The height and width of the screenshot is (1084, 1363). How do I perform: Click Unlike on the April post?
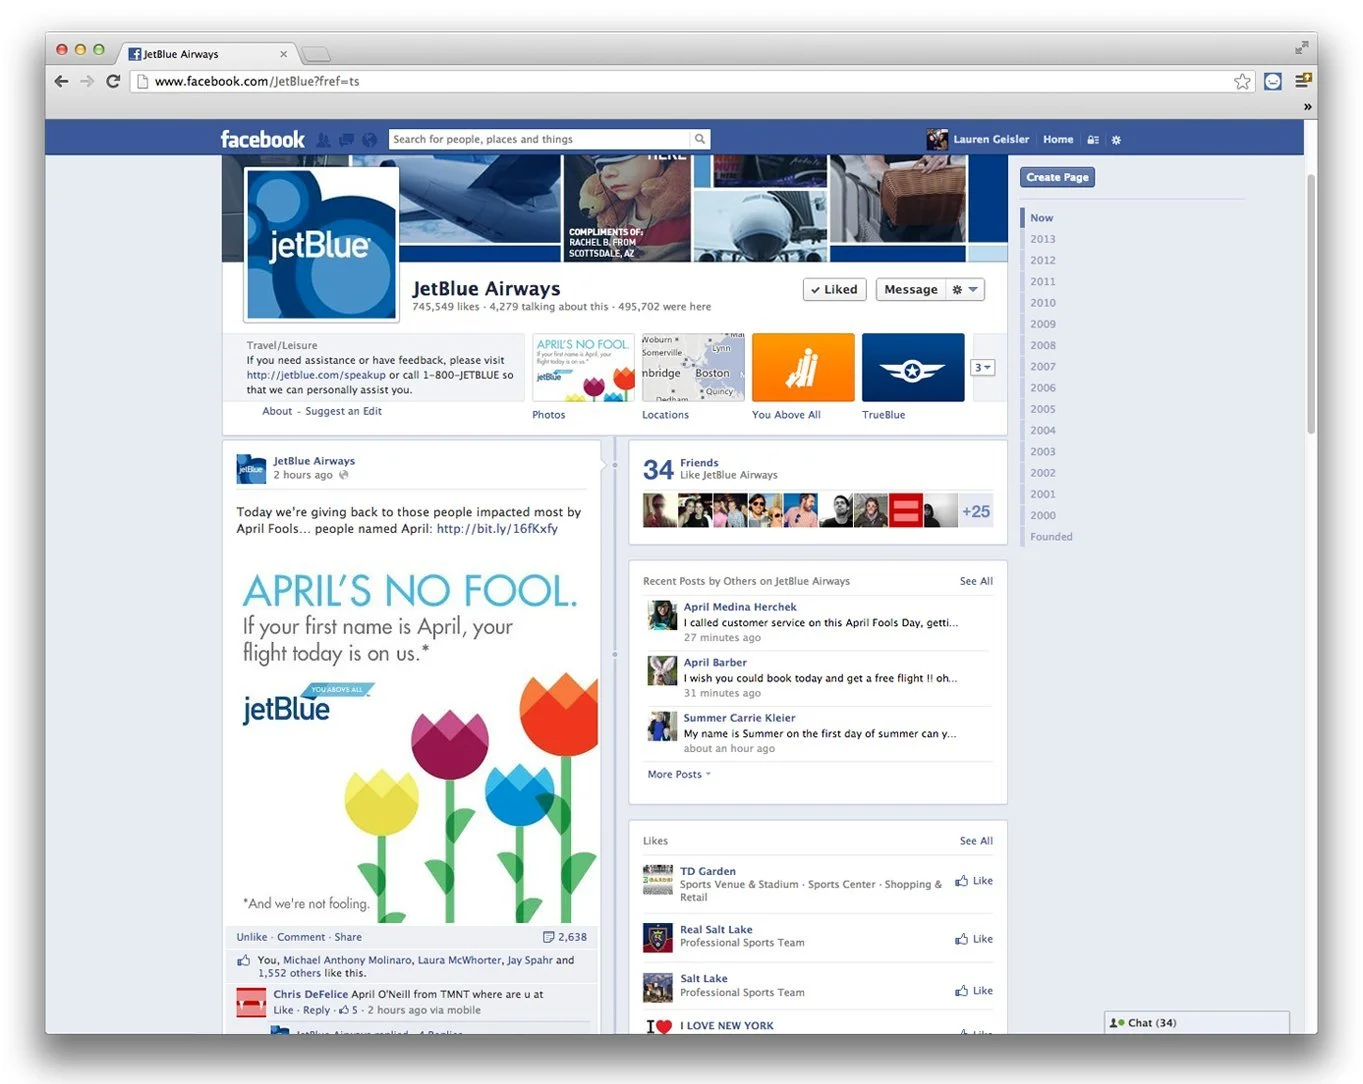pos(252,937)
